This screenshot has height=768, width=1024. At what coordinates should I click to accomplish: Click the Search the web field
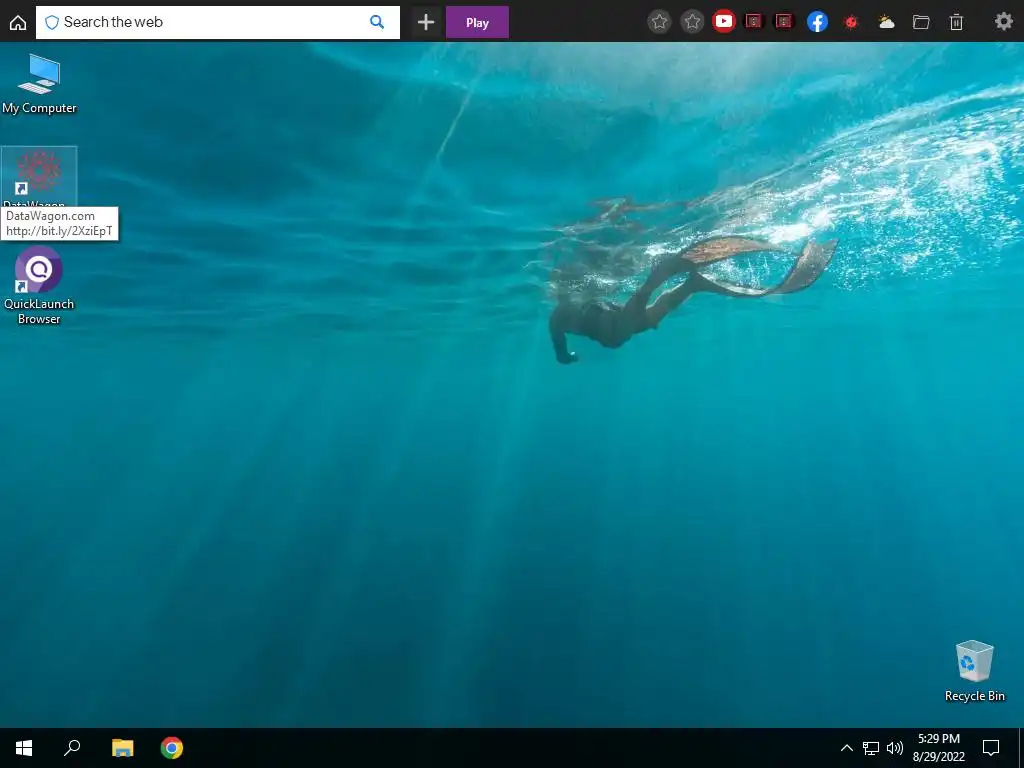click(x=217, y=22)
